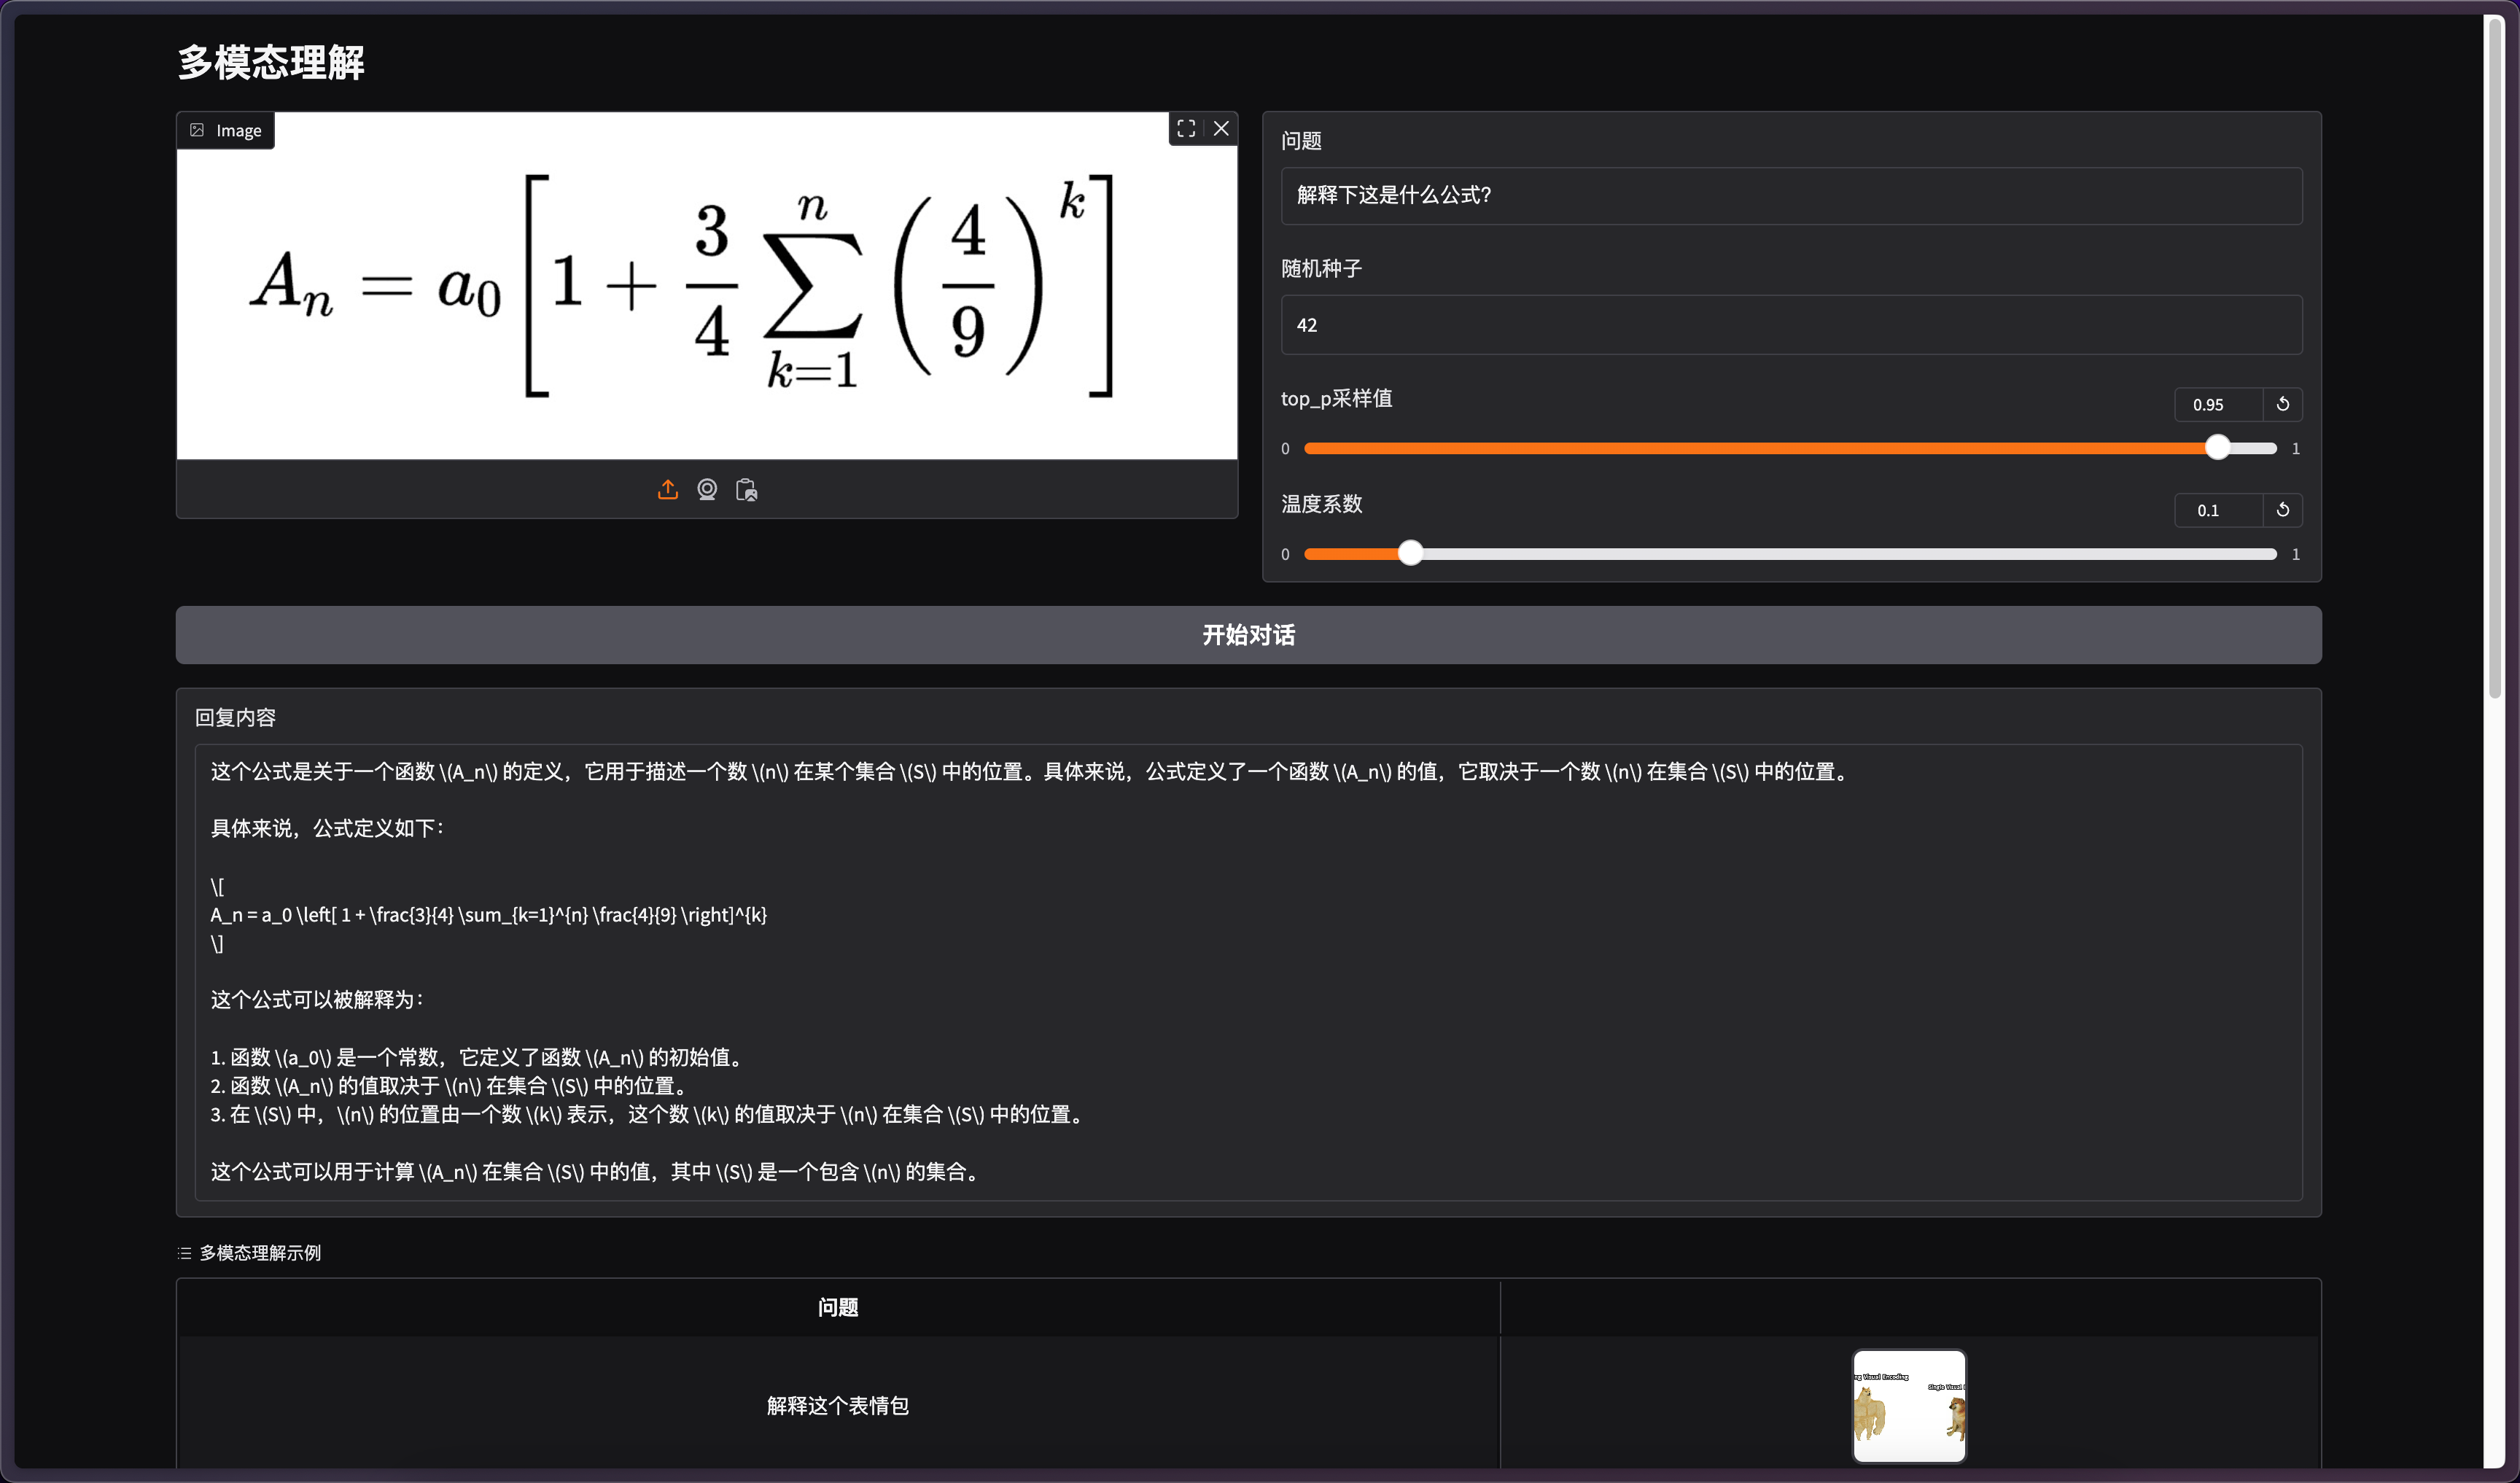Image resolution: width=2520 pixels, height=1483 pixels.
Task: Click the paste from clipboard icon
Action: [746, 489]
